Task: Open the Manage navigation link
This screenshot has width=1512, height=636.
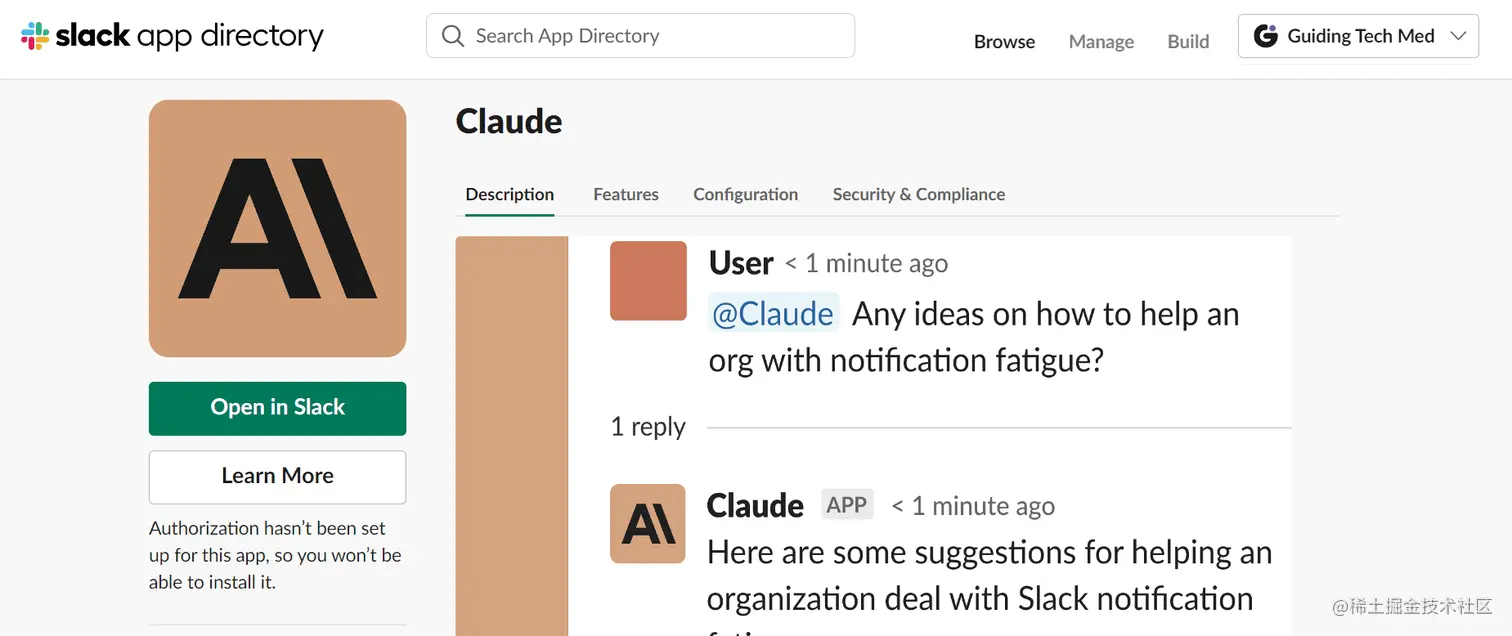Action: tap(1101, 41)
